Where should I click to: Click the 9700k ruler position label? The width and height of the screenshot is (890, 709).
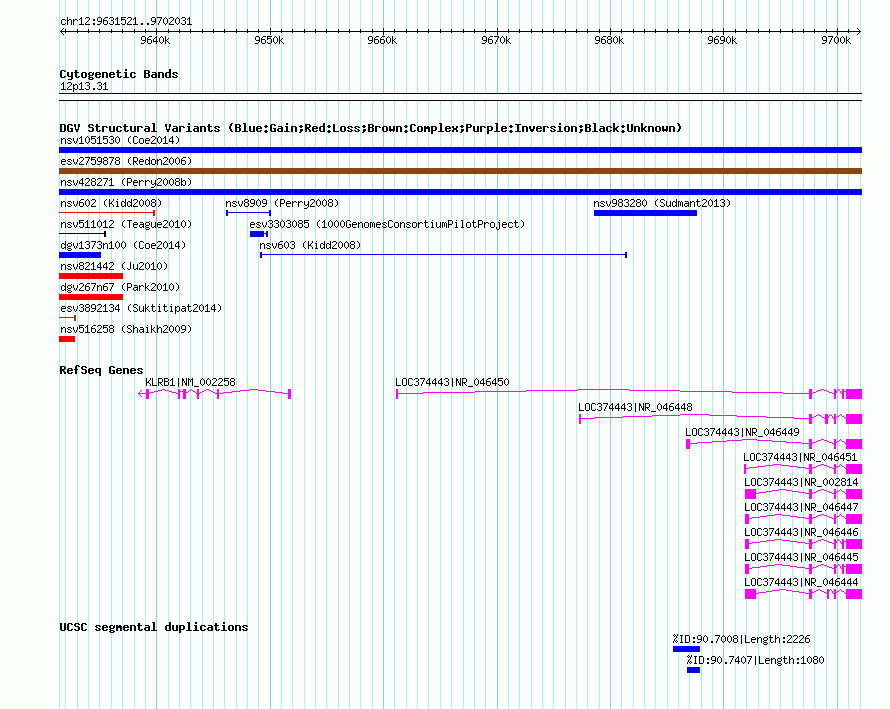point(836,40)
